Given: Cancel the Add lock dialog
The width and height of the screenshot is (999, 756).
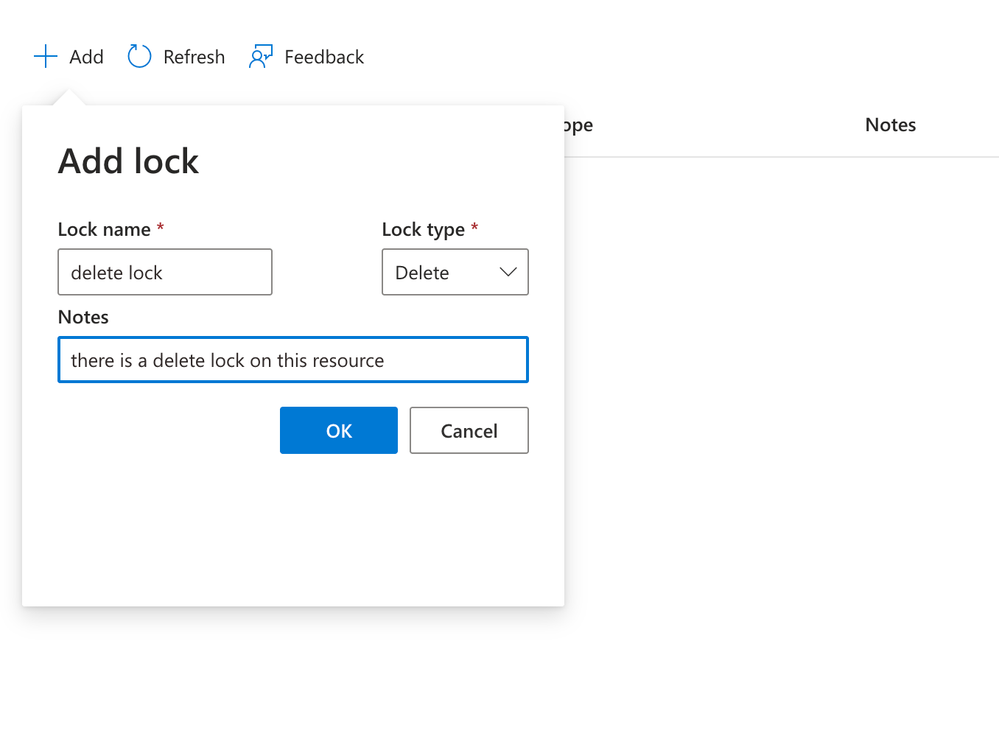Looking at the screenshot, I should point(469,431).
